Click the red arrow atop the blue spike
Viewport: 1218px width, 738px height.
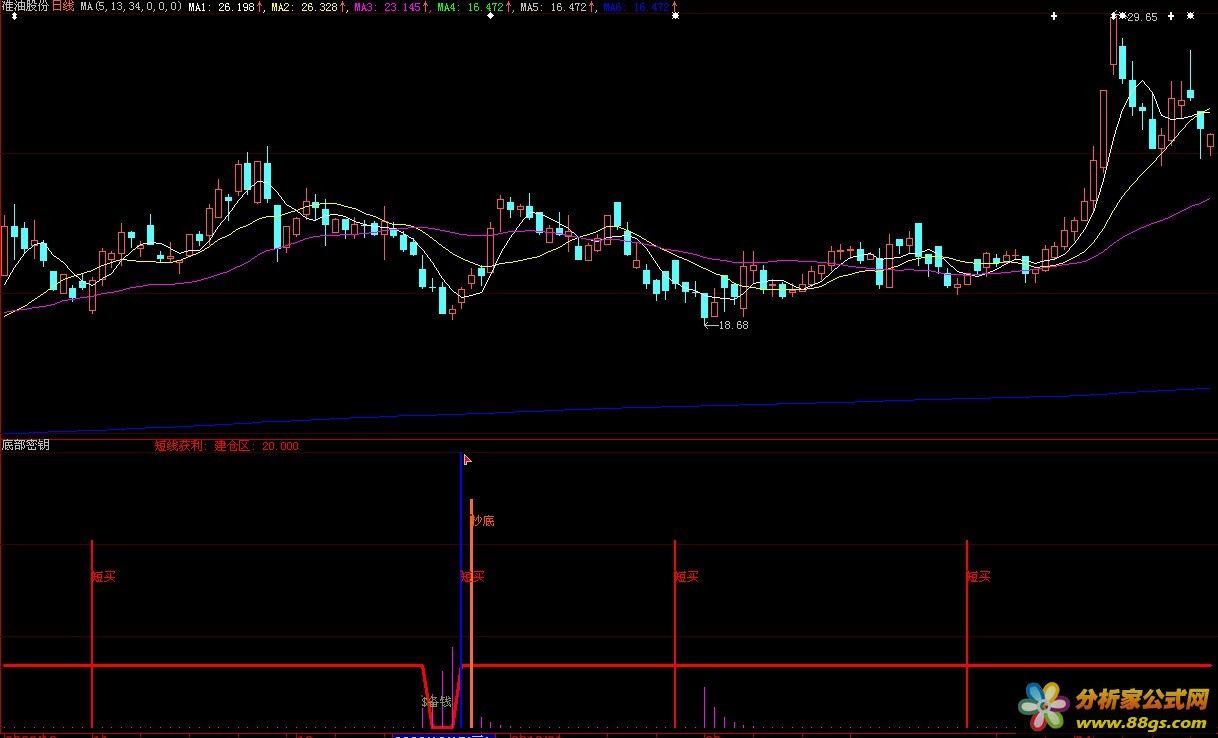pyautogui.click(x=467, y=459)
